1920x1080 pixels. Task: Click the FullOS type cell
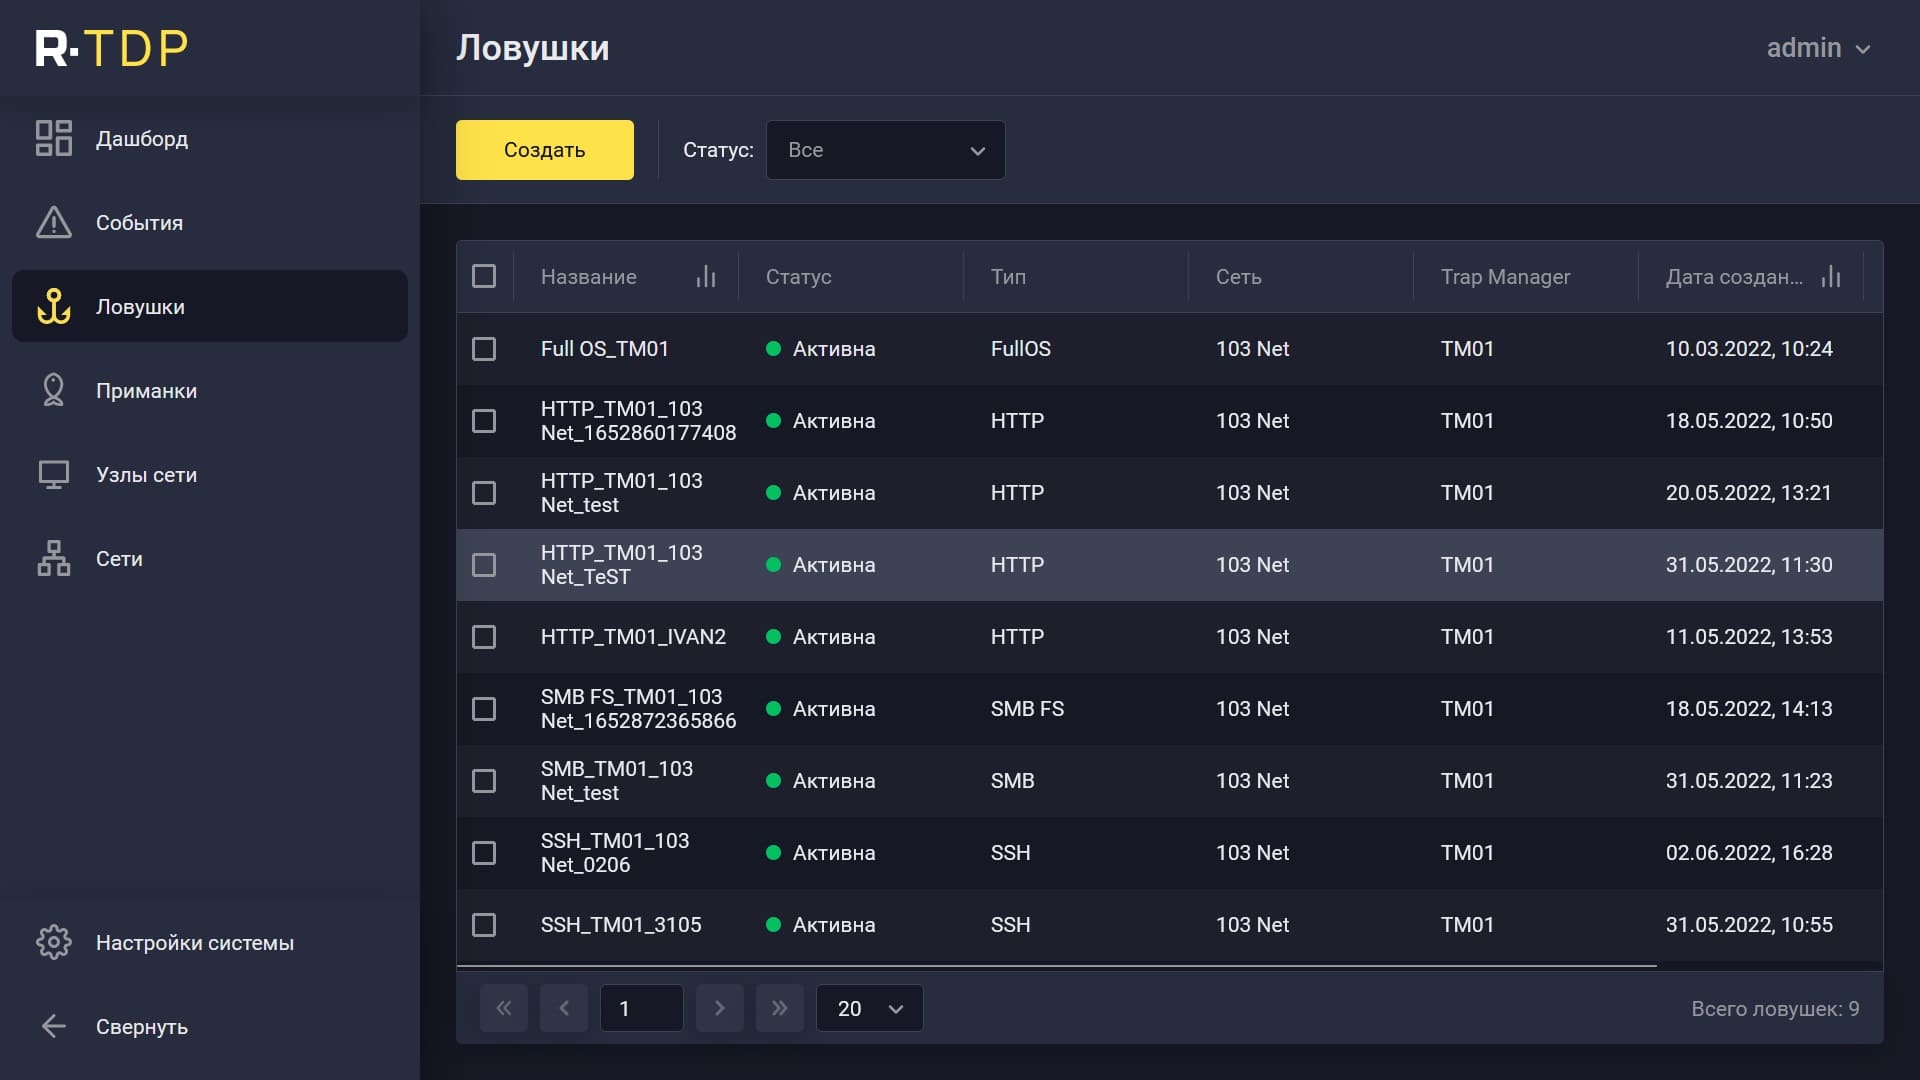click(x=1020, y=349)
